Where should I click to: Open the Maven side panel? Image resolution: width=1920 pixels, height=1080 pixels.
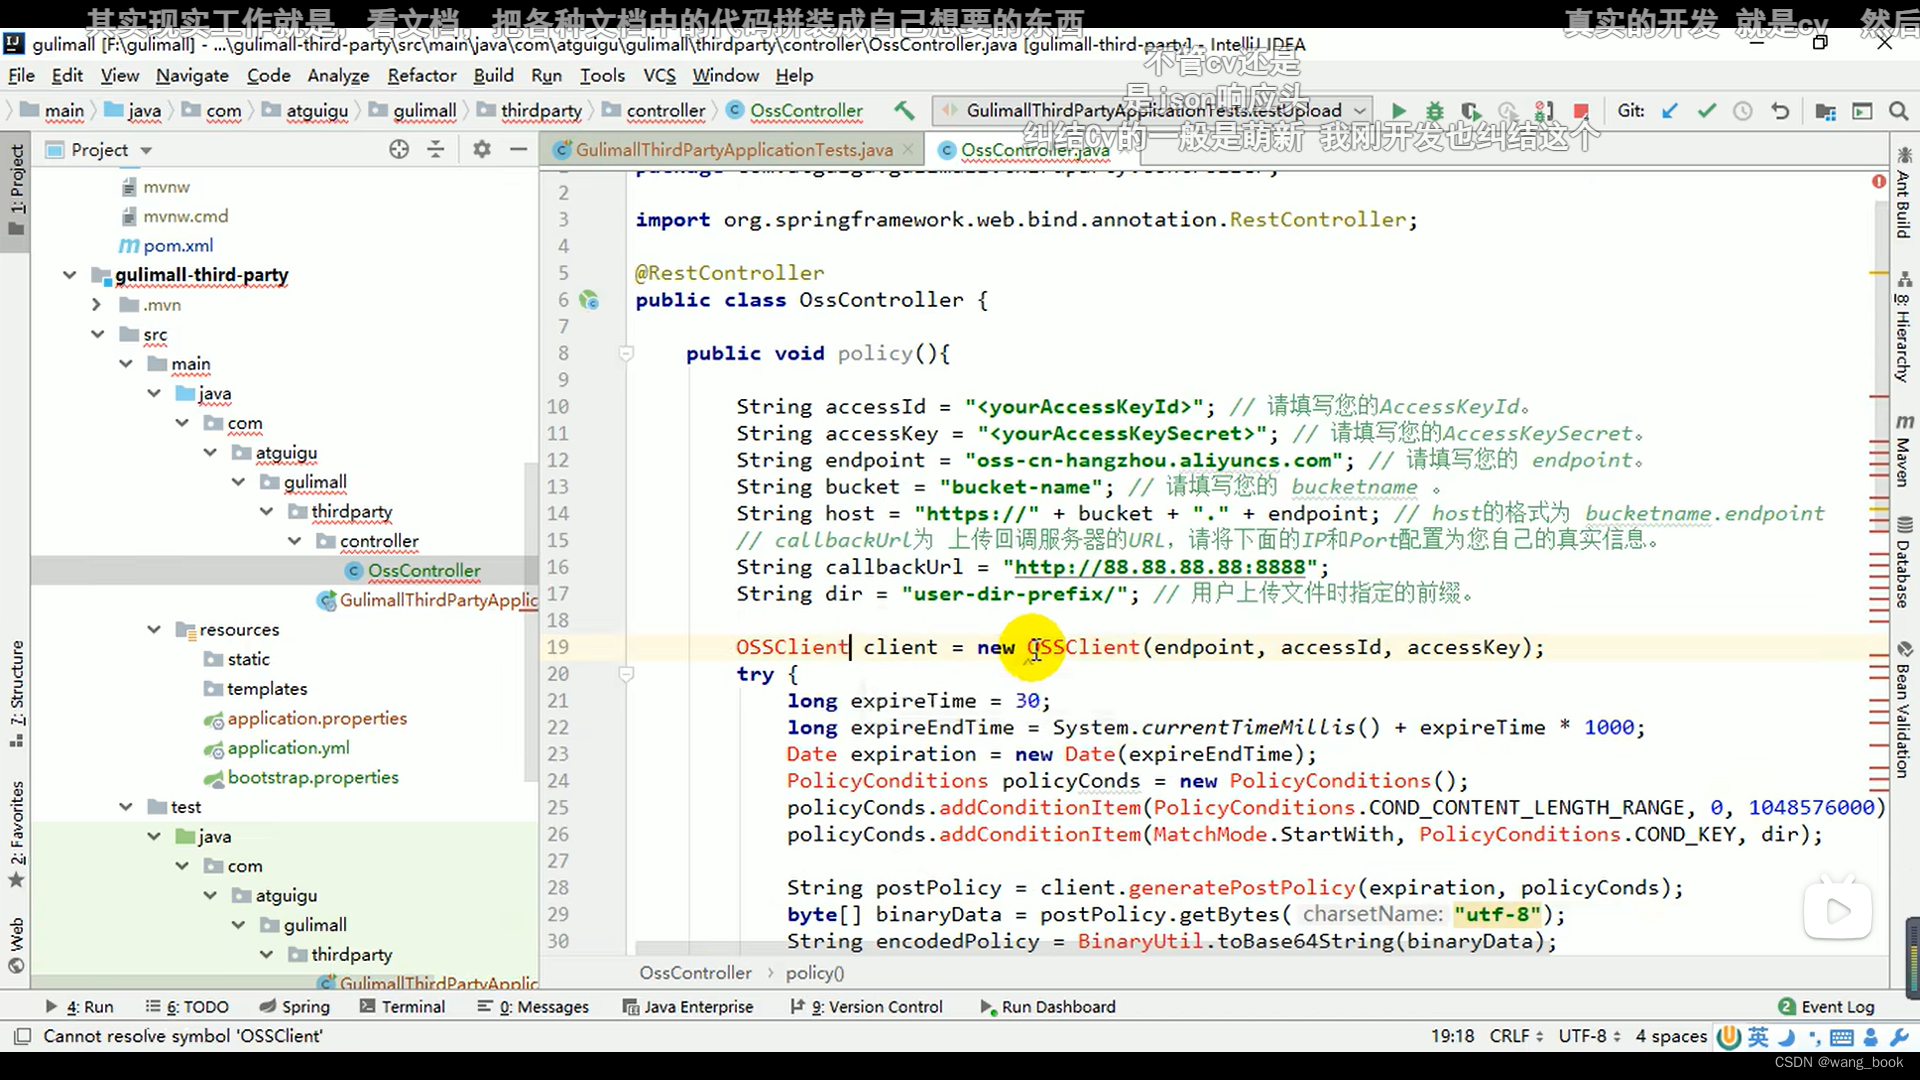pyautogui.click(x=1904, y=450)
